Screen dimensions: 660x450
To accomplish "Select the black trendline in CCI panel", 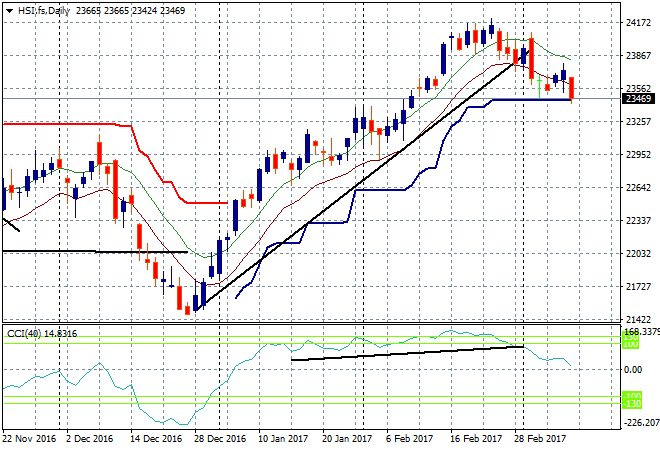I will click(x=407, y=353).
